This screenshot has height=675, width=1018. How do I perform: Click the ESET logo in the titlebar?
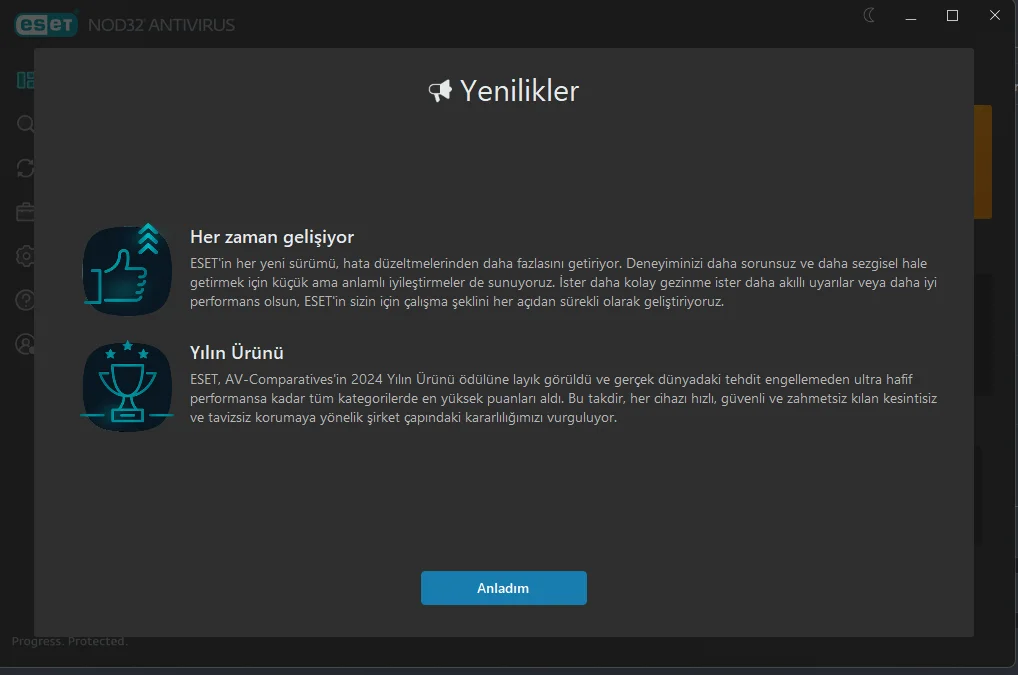[x=45, y=23]
